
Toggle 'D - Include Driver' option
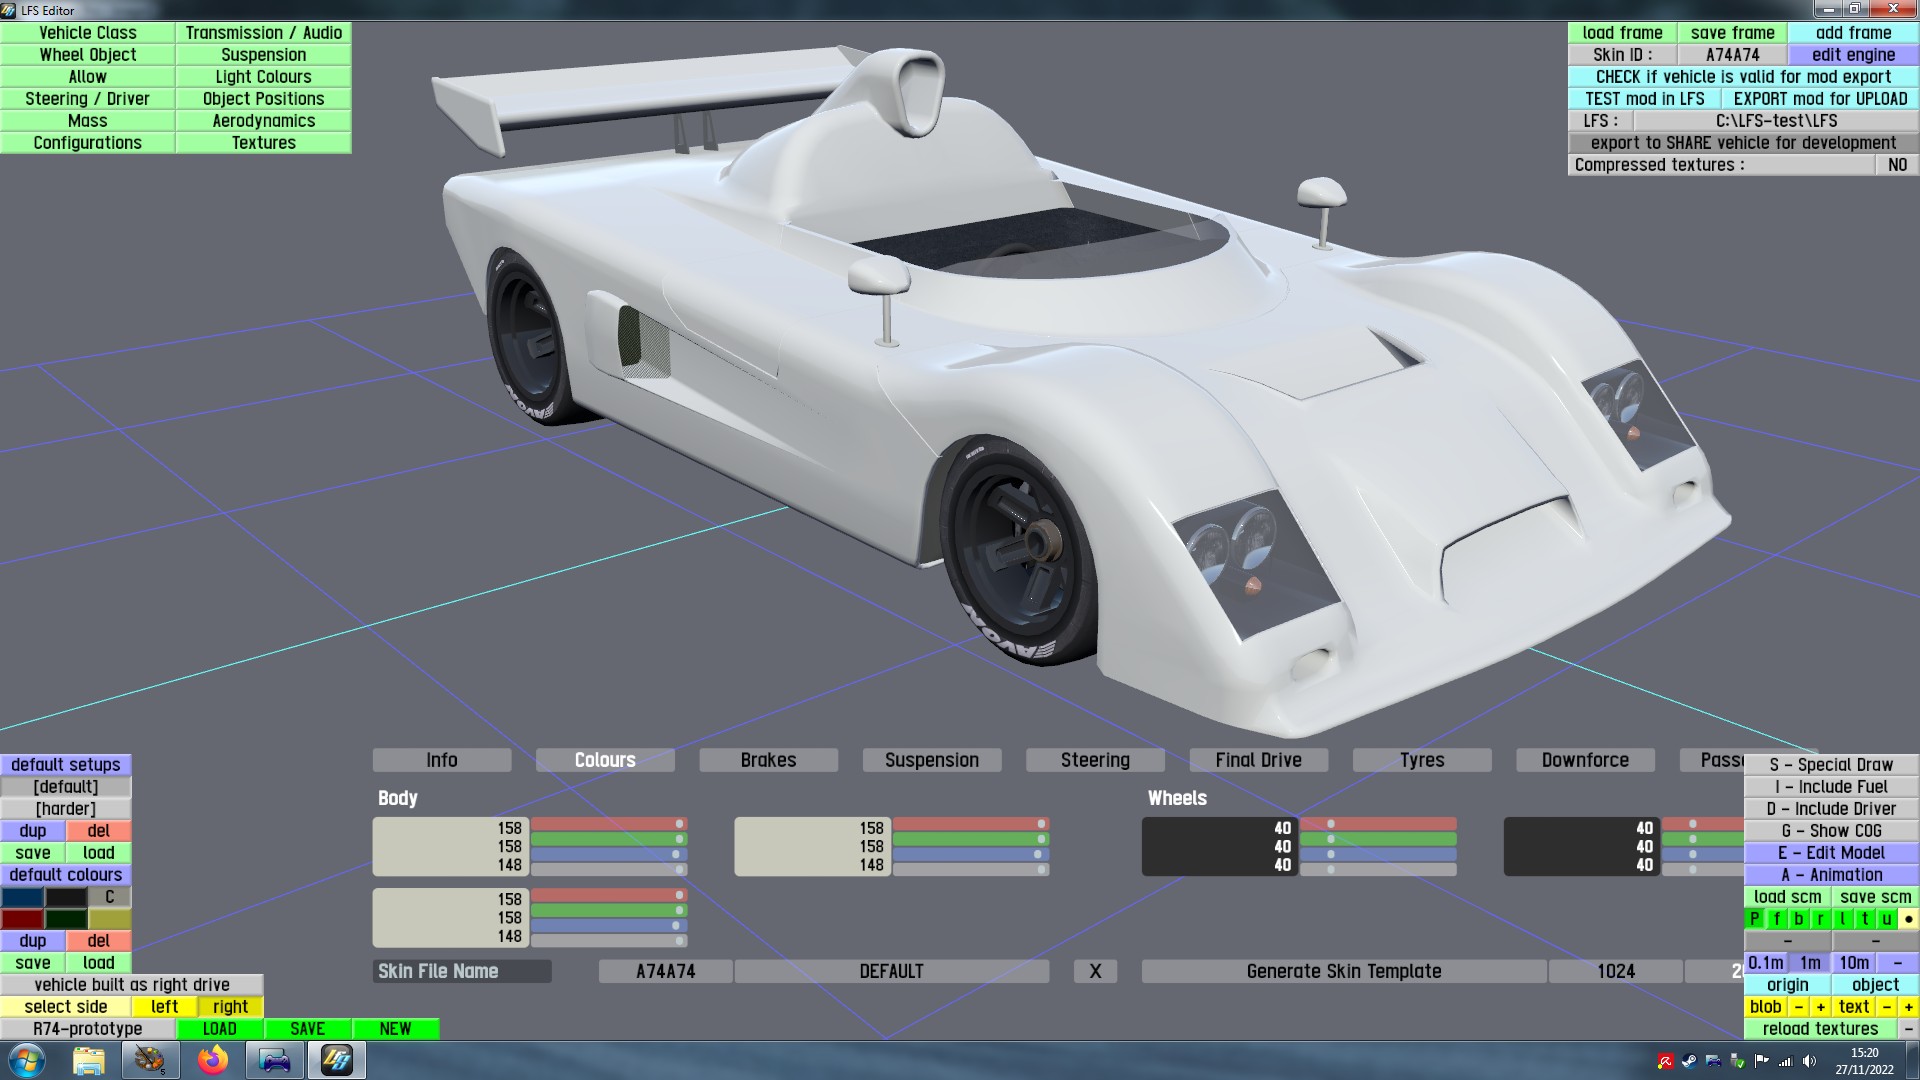1831,809
